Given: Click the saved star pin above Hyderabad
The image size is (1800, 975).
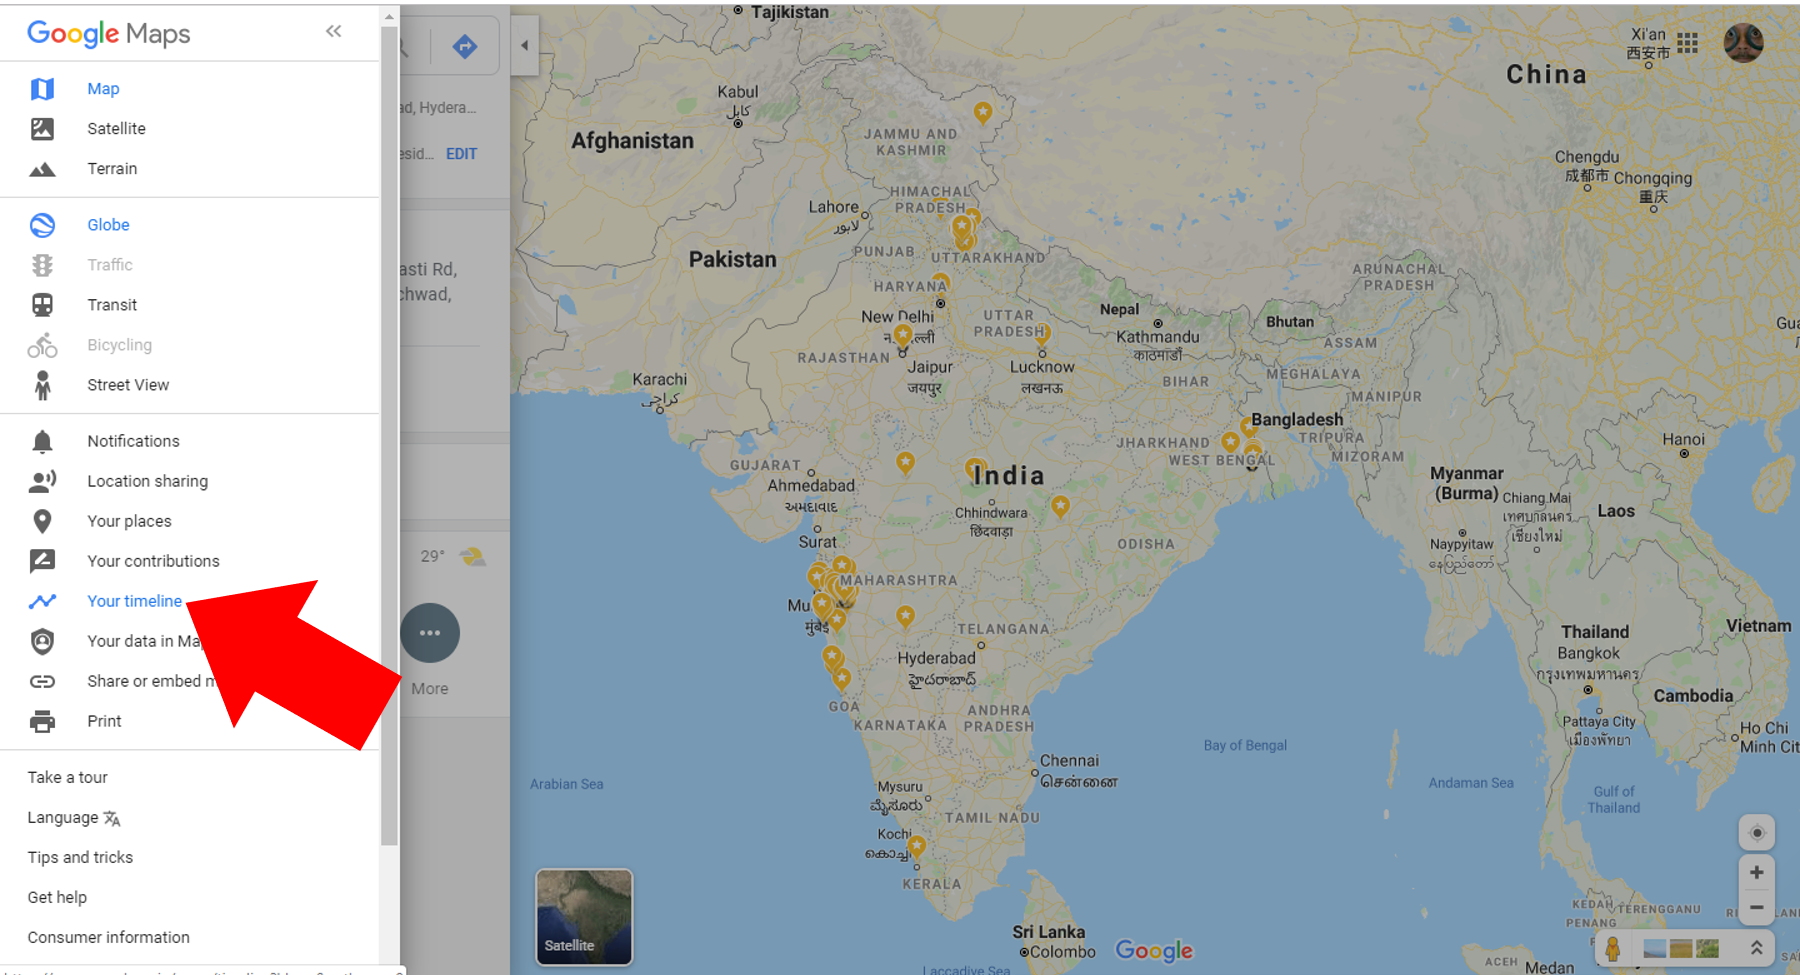Looking at the screenshot, I should pos(905,617).
